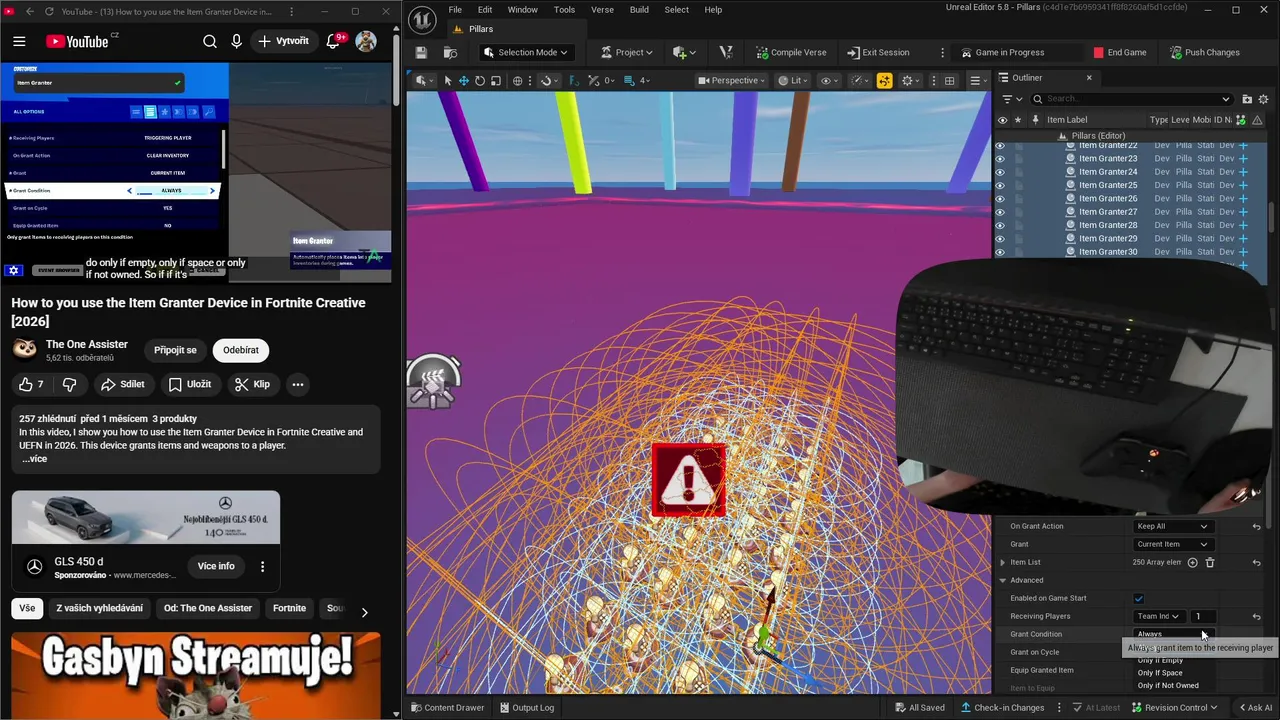Viewport: 1280px width, 720px height.
Task: Open viewport layout grid icon
Action: point(950,80)
